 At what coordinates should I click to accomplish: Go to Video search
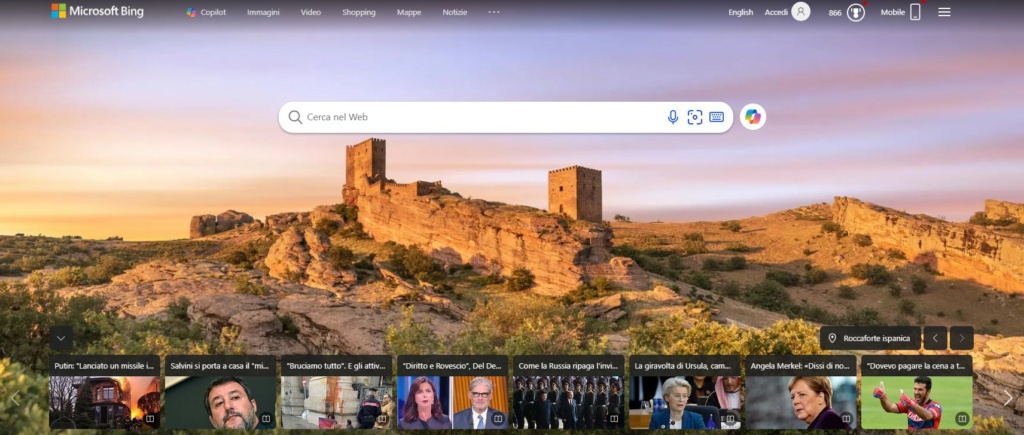pyautogui.click(x=311, y=12)
